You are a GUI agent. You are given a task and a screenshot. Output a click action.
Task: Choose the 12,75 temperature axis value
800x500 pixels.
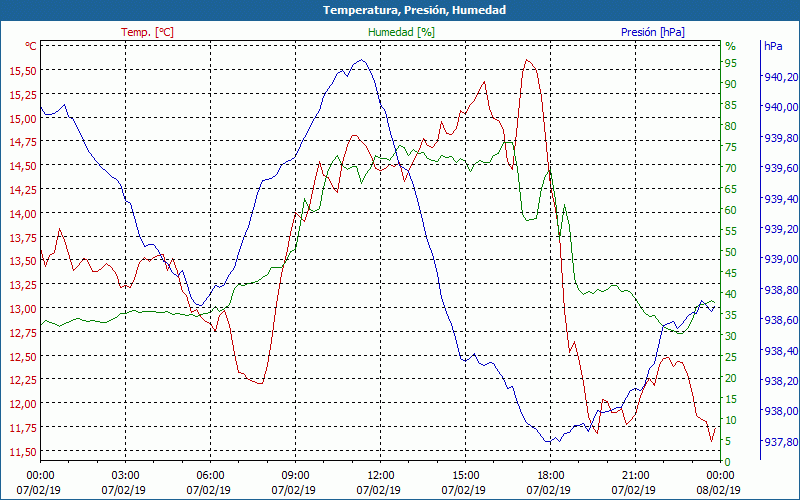tap(23, 333)
